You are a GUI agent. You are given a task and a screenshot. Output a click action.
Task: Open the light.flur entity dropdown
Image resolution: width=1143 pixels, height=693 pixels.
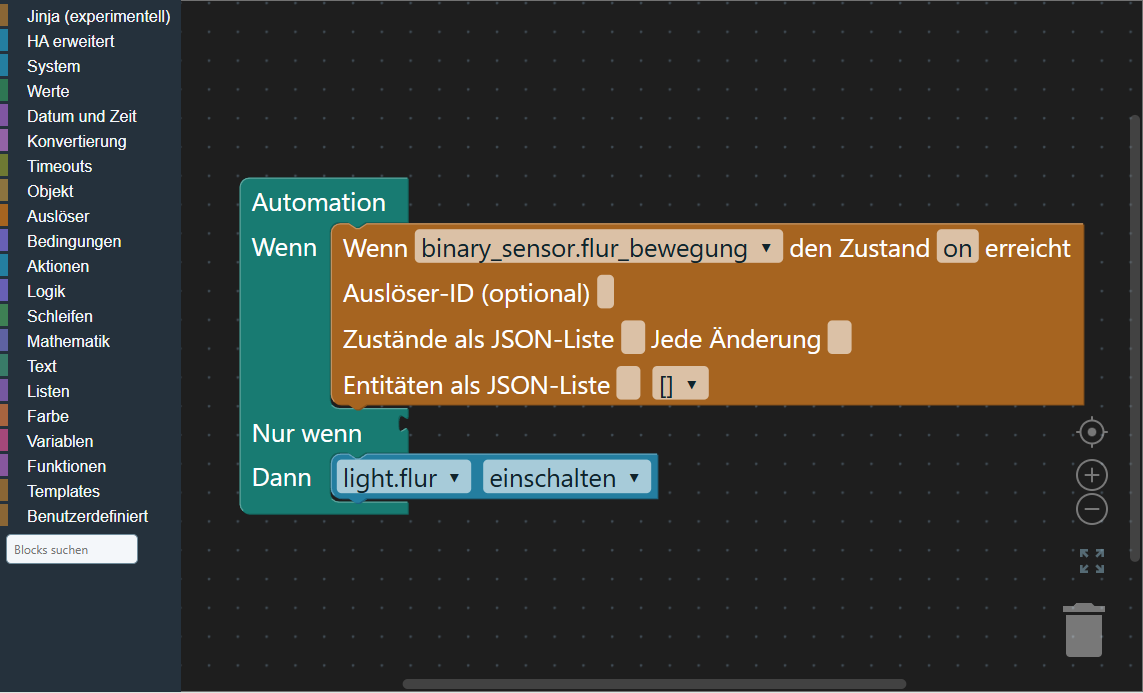(403, 477)
